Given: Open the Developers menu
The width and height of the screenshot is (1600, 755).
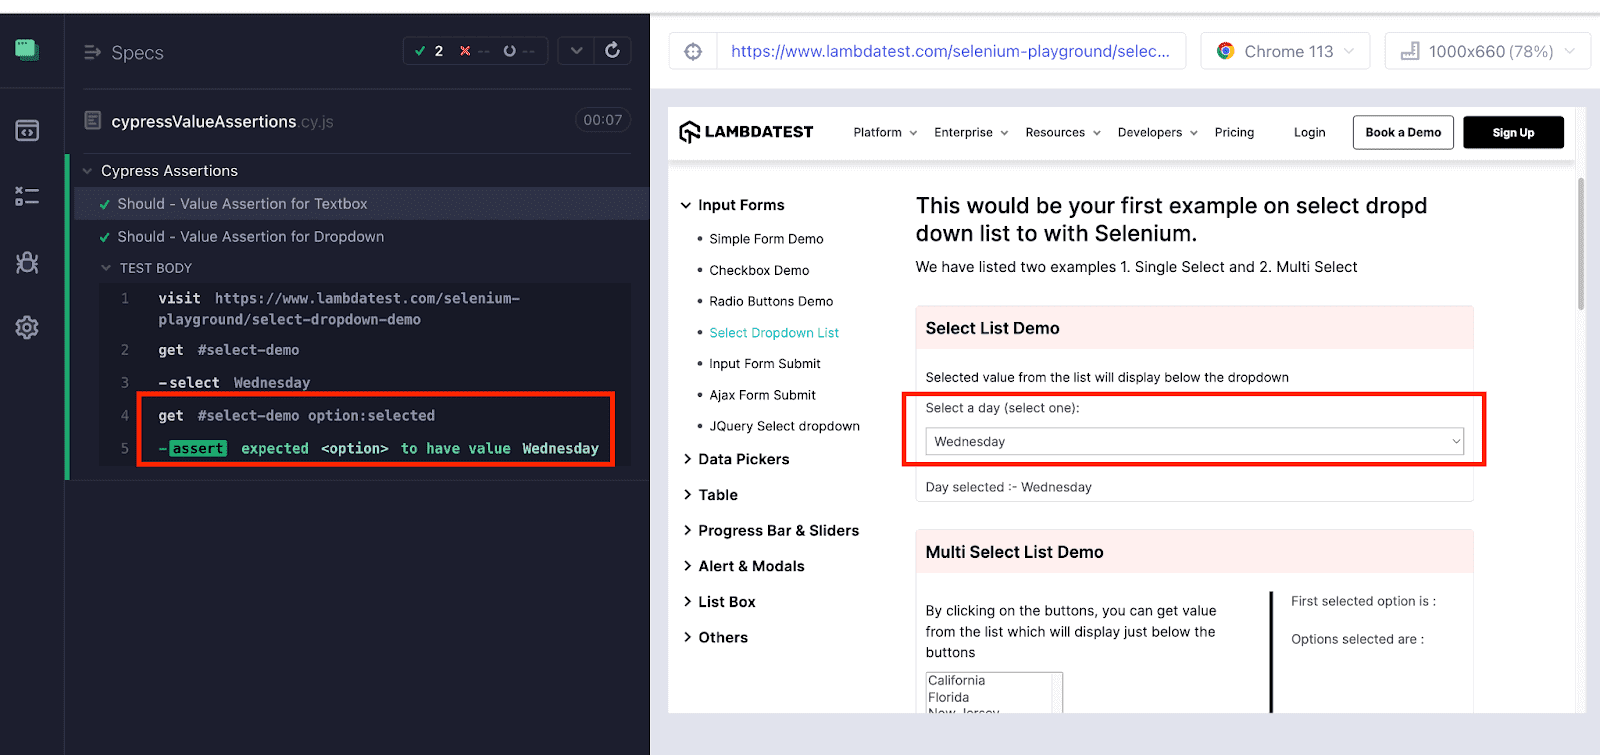Looking at the screenshot, I should pos(1157,132).
